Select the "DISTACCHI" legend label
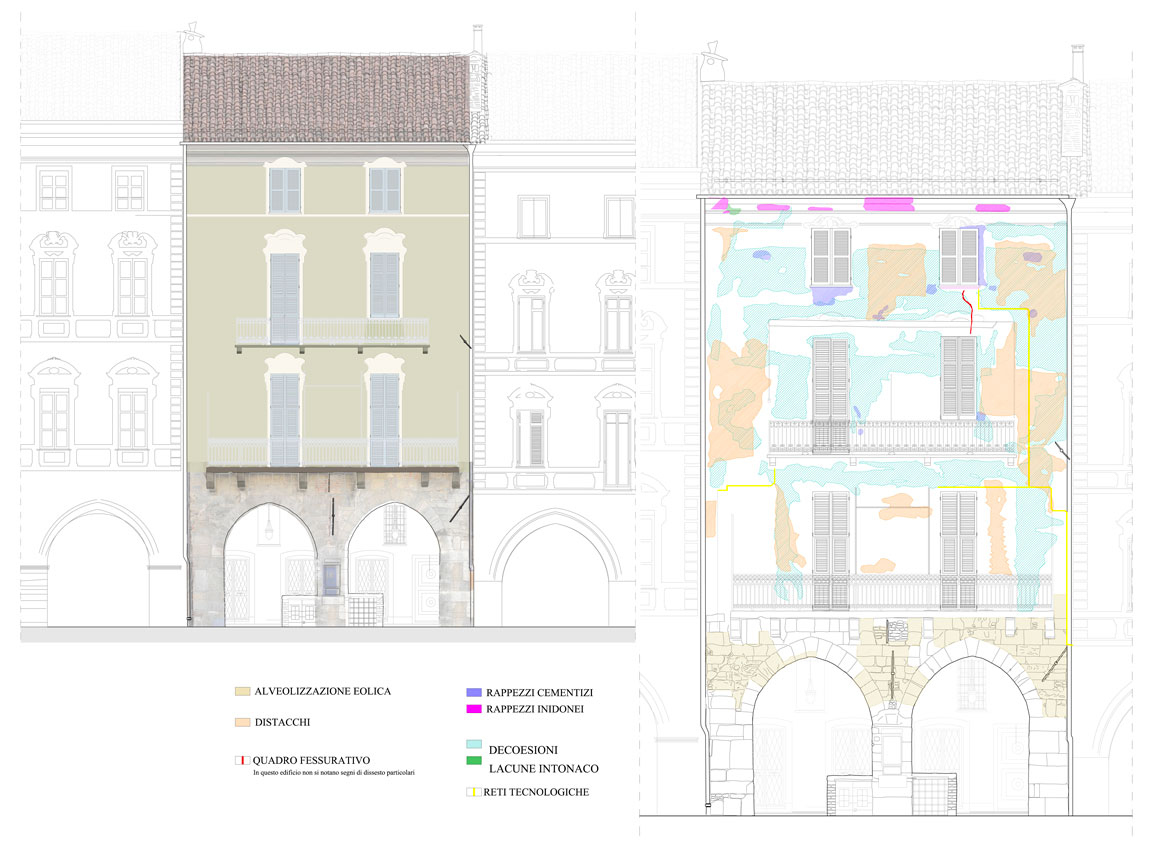Viewport: 1150px width, 847px height. point(282,722)
